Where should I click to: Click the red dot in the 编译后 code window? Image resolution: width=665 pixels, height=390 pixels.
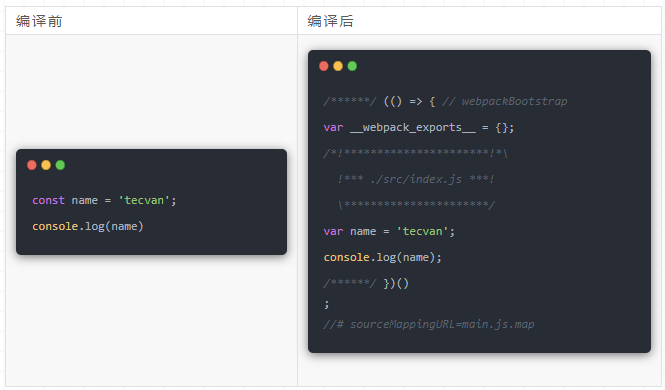(x=324, y=66)
